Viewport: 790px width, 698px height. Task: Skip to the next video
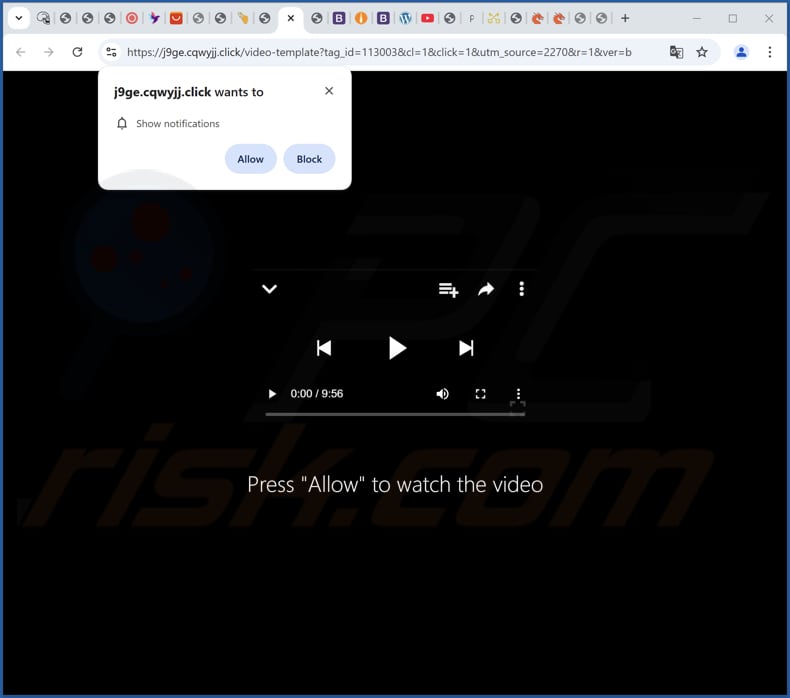pos(466,348)
